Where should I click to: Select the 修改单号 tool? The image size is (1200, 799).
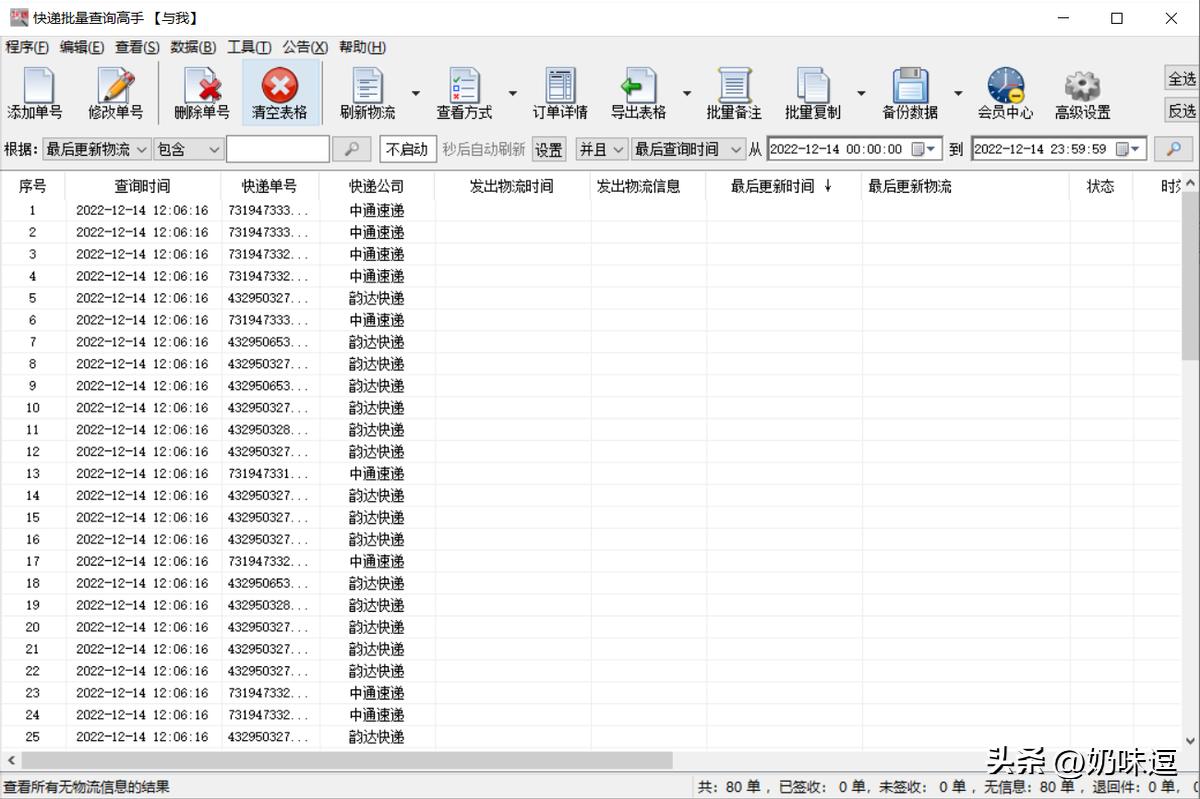click(x=116, y=91)
